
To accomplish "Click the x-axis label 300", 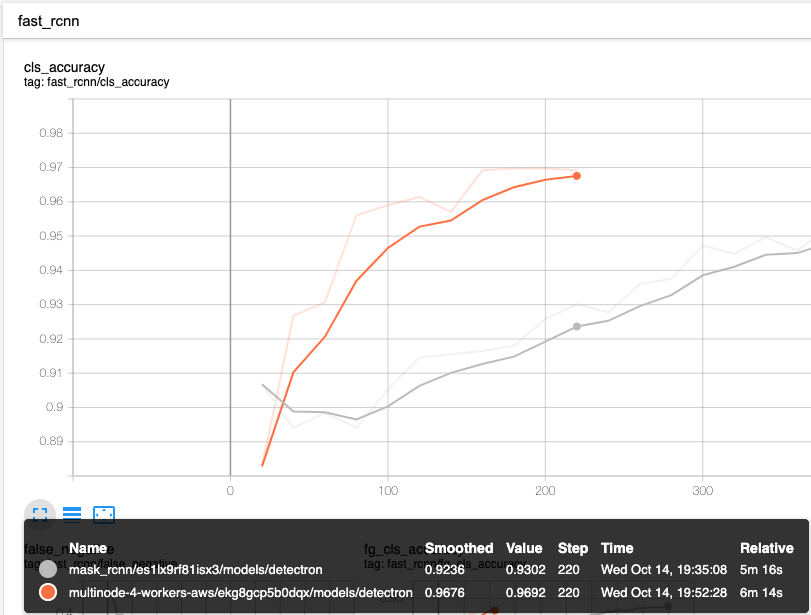I will (702, 490).
